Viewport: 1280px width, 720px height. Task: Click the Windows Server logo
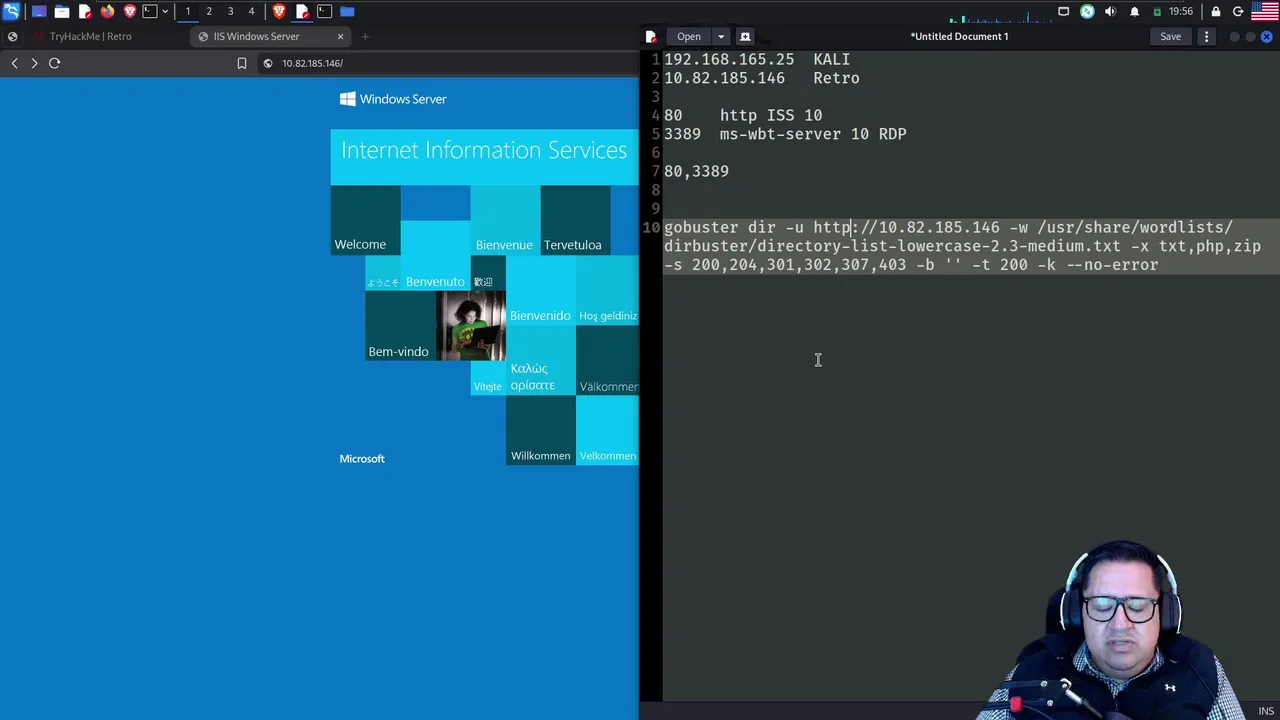click(393, 99)
